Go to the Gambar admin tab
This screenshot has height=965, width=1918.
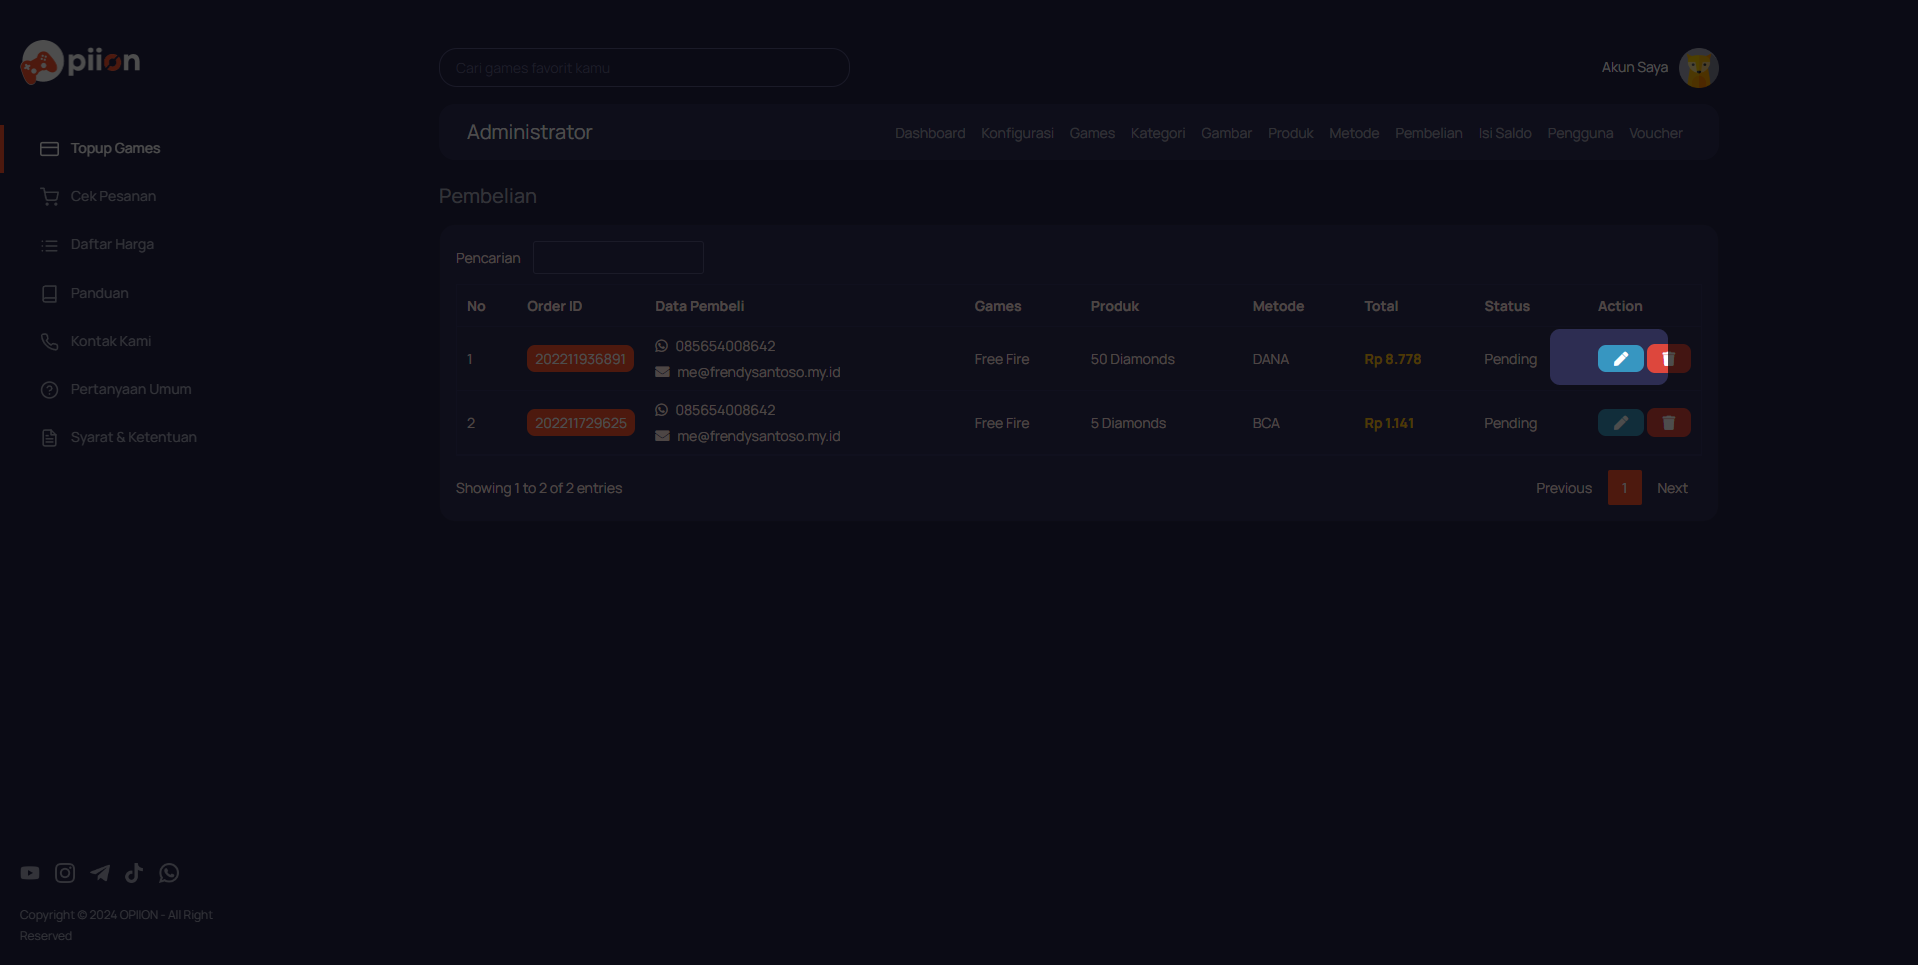pos(1226,133)
